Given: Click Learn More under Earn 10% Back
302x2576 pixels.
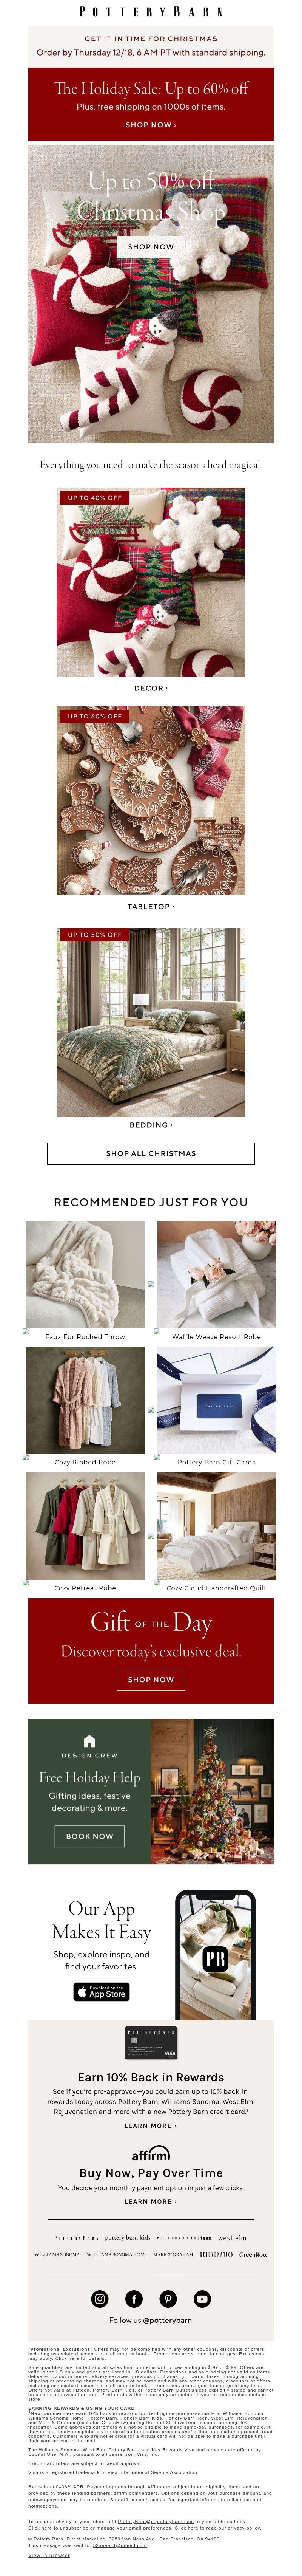Looking at the screenshot, I should click(151, 2126).
